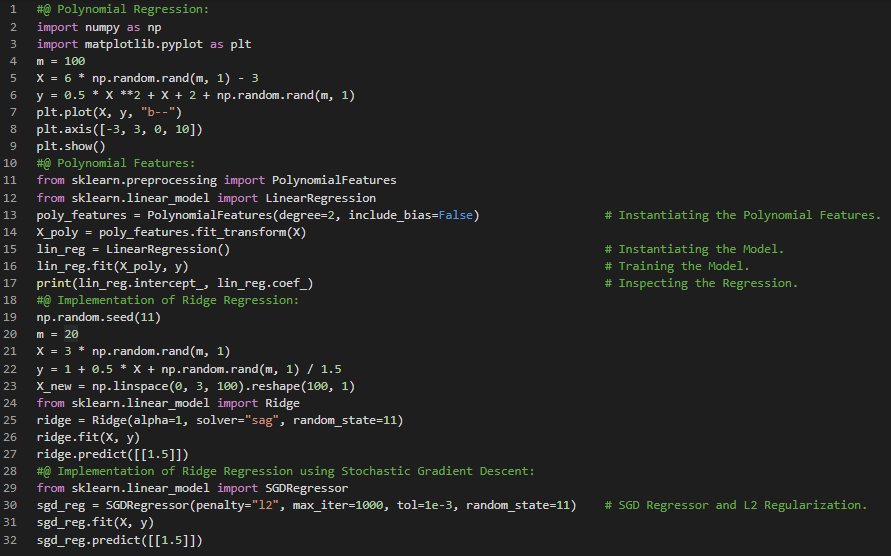Viewport: 891px width, 556px height.
Task: Click the '#@ Polynomial Regression:' comment heading
Action: (x=117, y=11)
